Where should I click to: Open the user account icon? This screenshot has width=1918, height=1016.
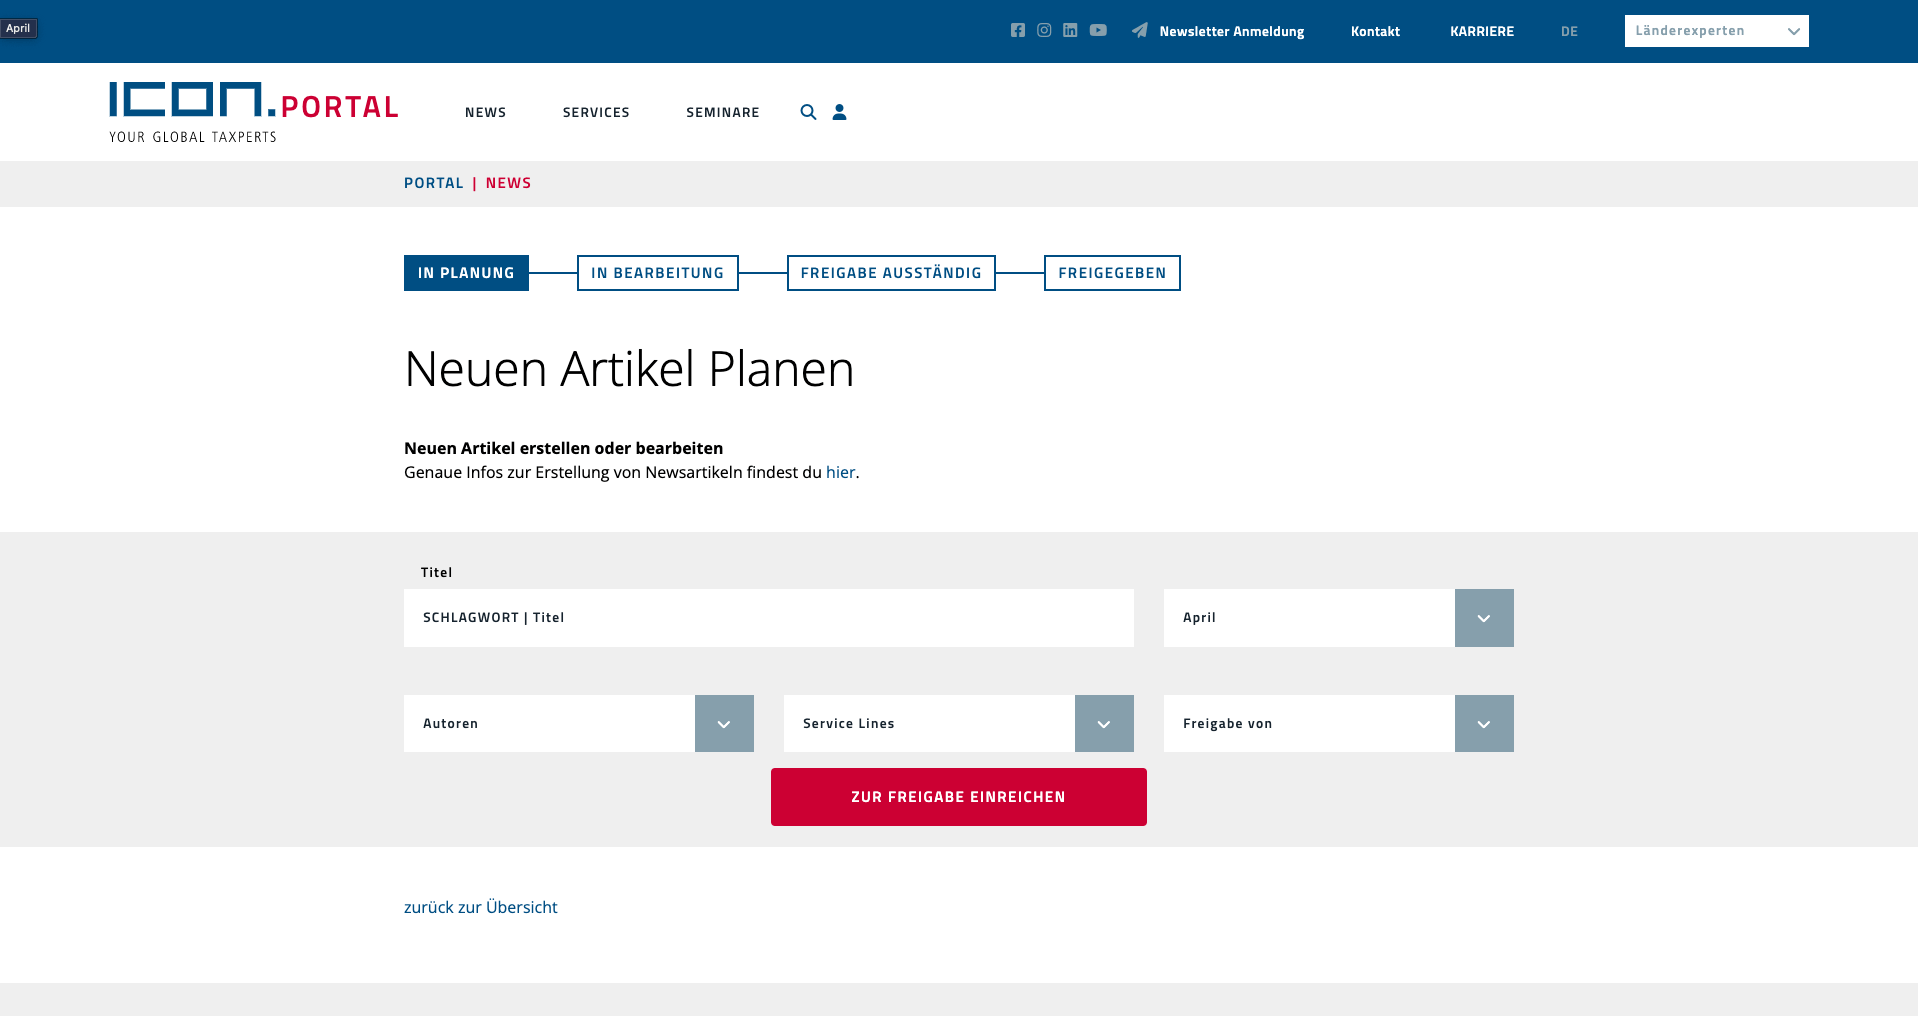840,112
